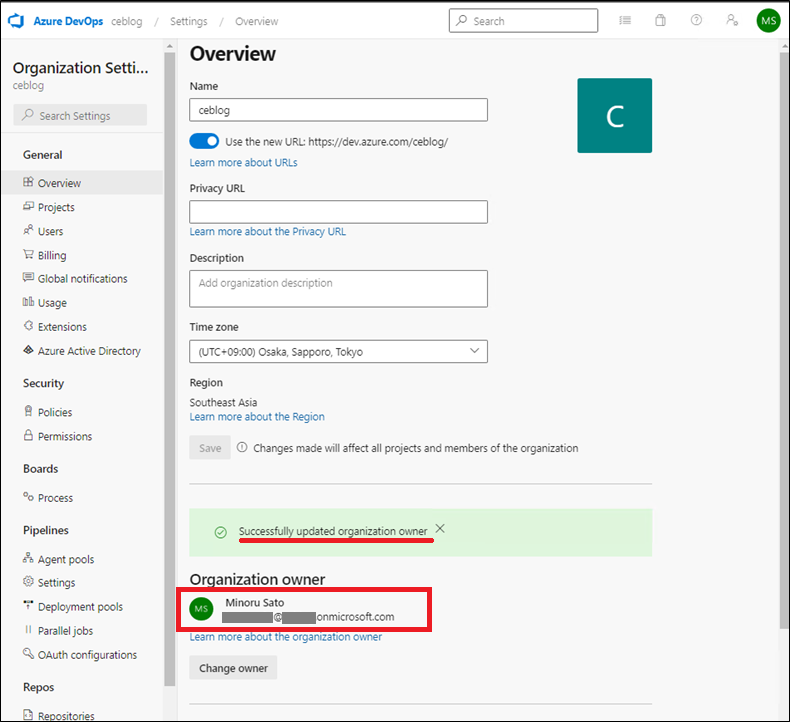Open the Time zone dropdown
The image size is (790, 722).
[x=338, y=352]
